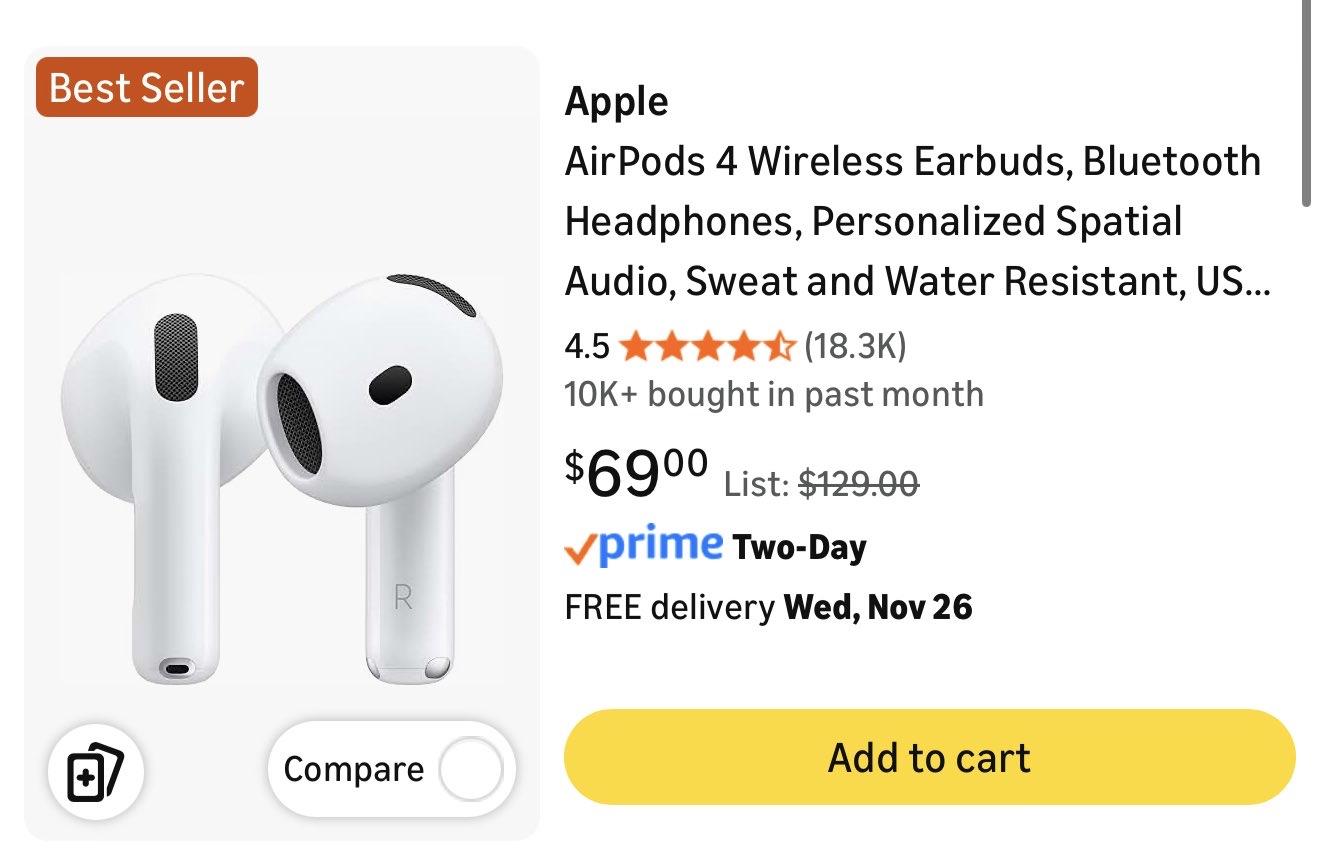This screenshot has width=1320, height=859.
Task: Click the "List:" price label
Action: [755, 485]
